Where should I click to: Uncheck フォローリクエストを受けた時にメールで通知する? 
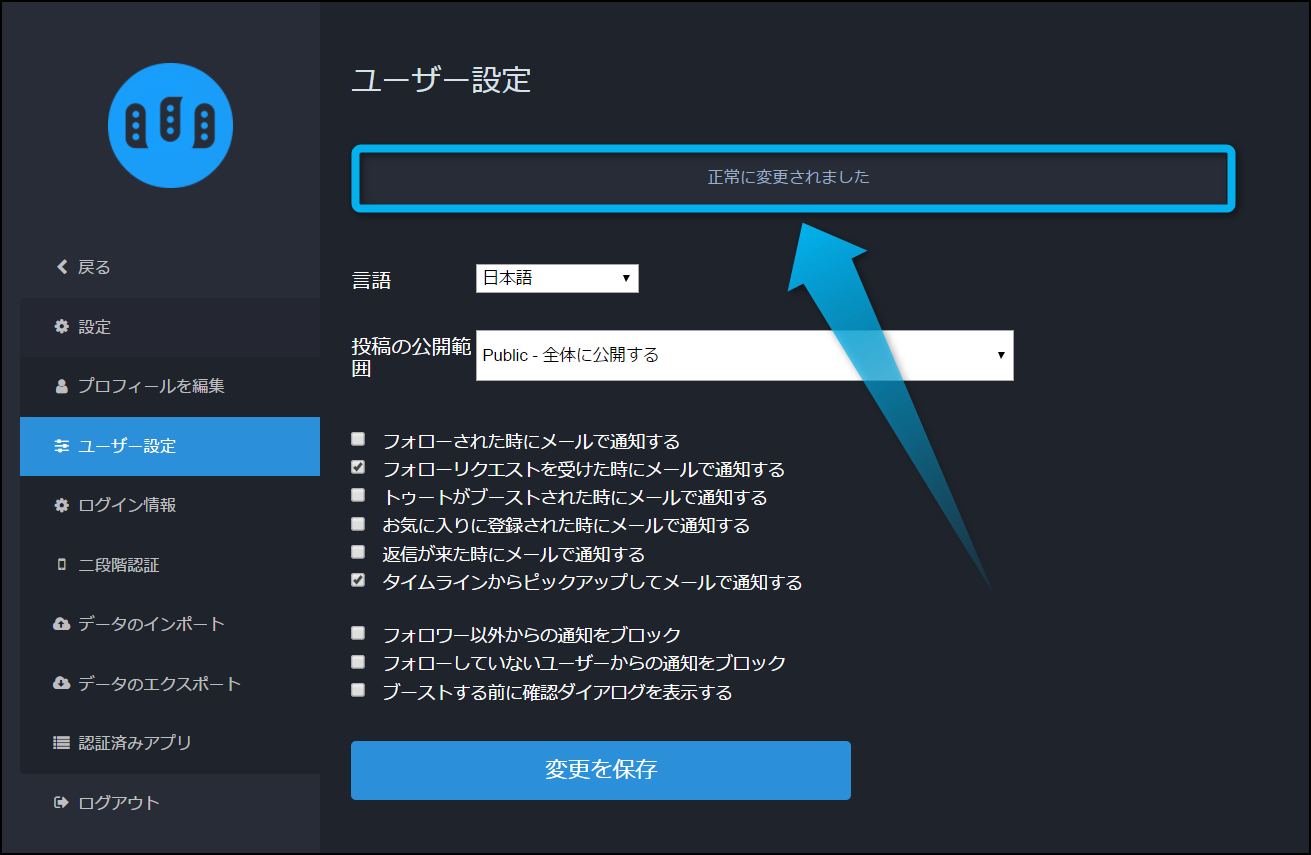coord(358,467)
